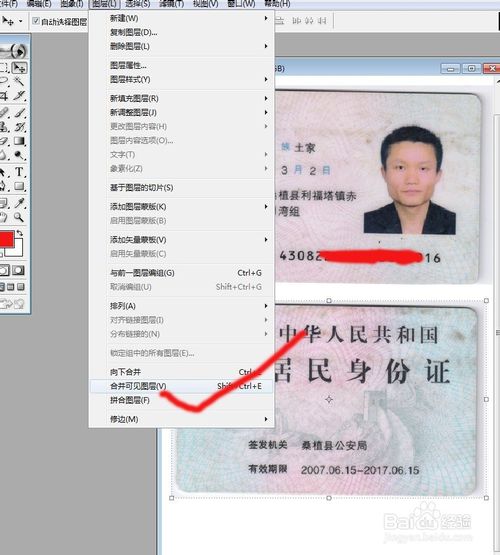500x555 pixels.
Task: Choose 向下合并 menu item
Action: pos(182,372)
